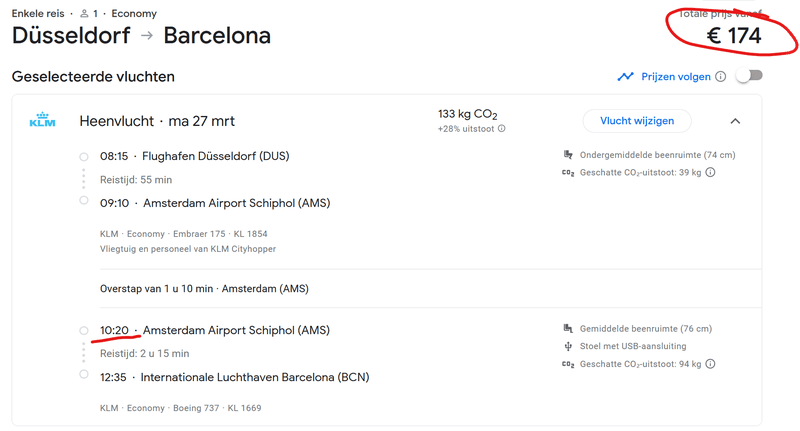Click the Prijzen volgen link text
This screenshot has height=431, width=800.
point(676,77)
